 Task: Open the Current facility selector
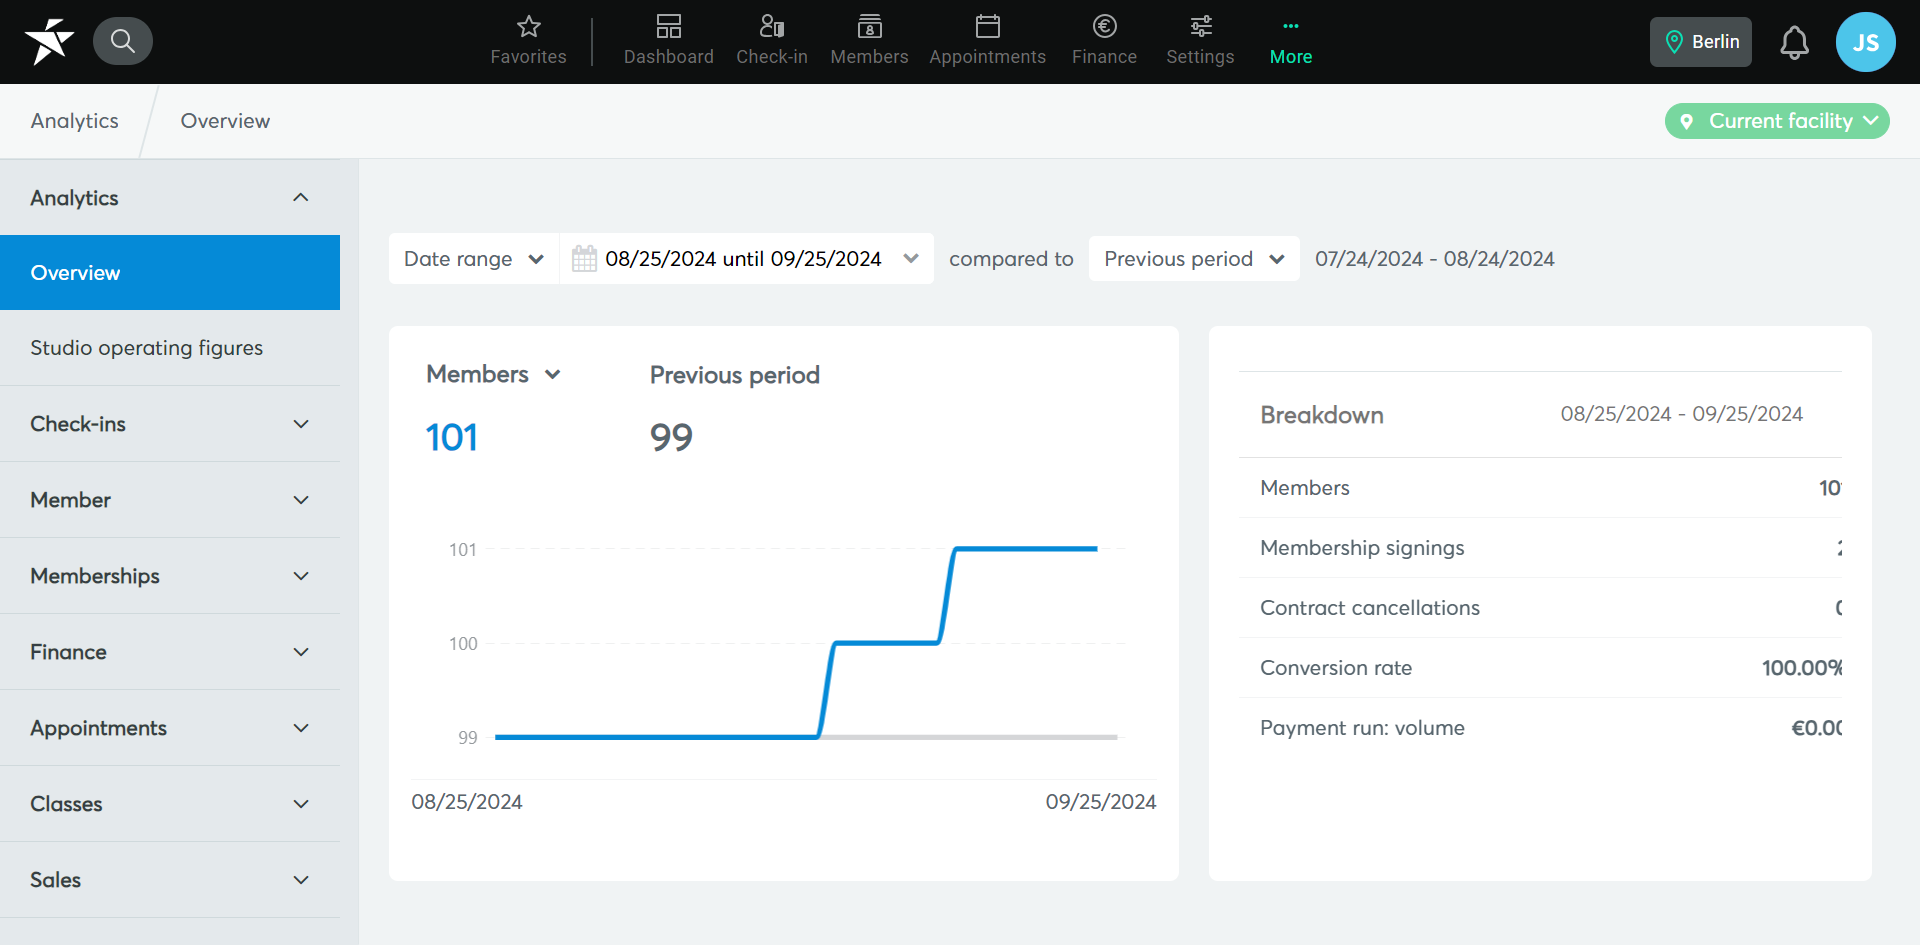(1777, 121)
